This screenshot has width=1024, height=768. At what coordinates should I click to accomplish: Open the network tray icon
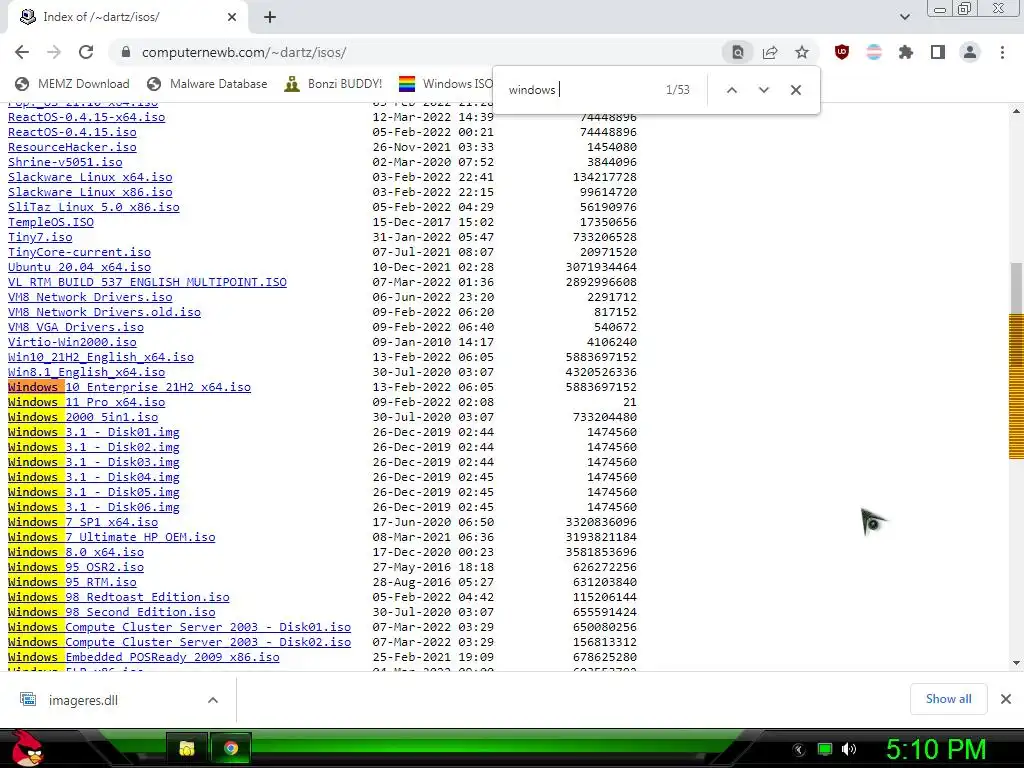coord(825,749)
